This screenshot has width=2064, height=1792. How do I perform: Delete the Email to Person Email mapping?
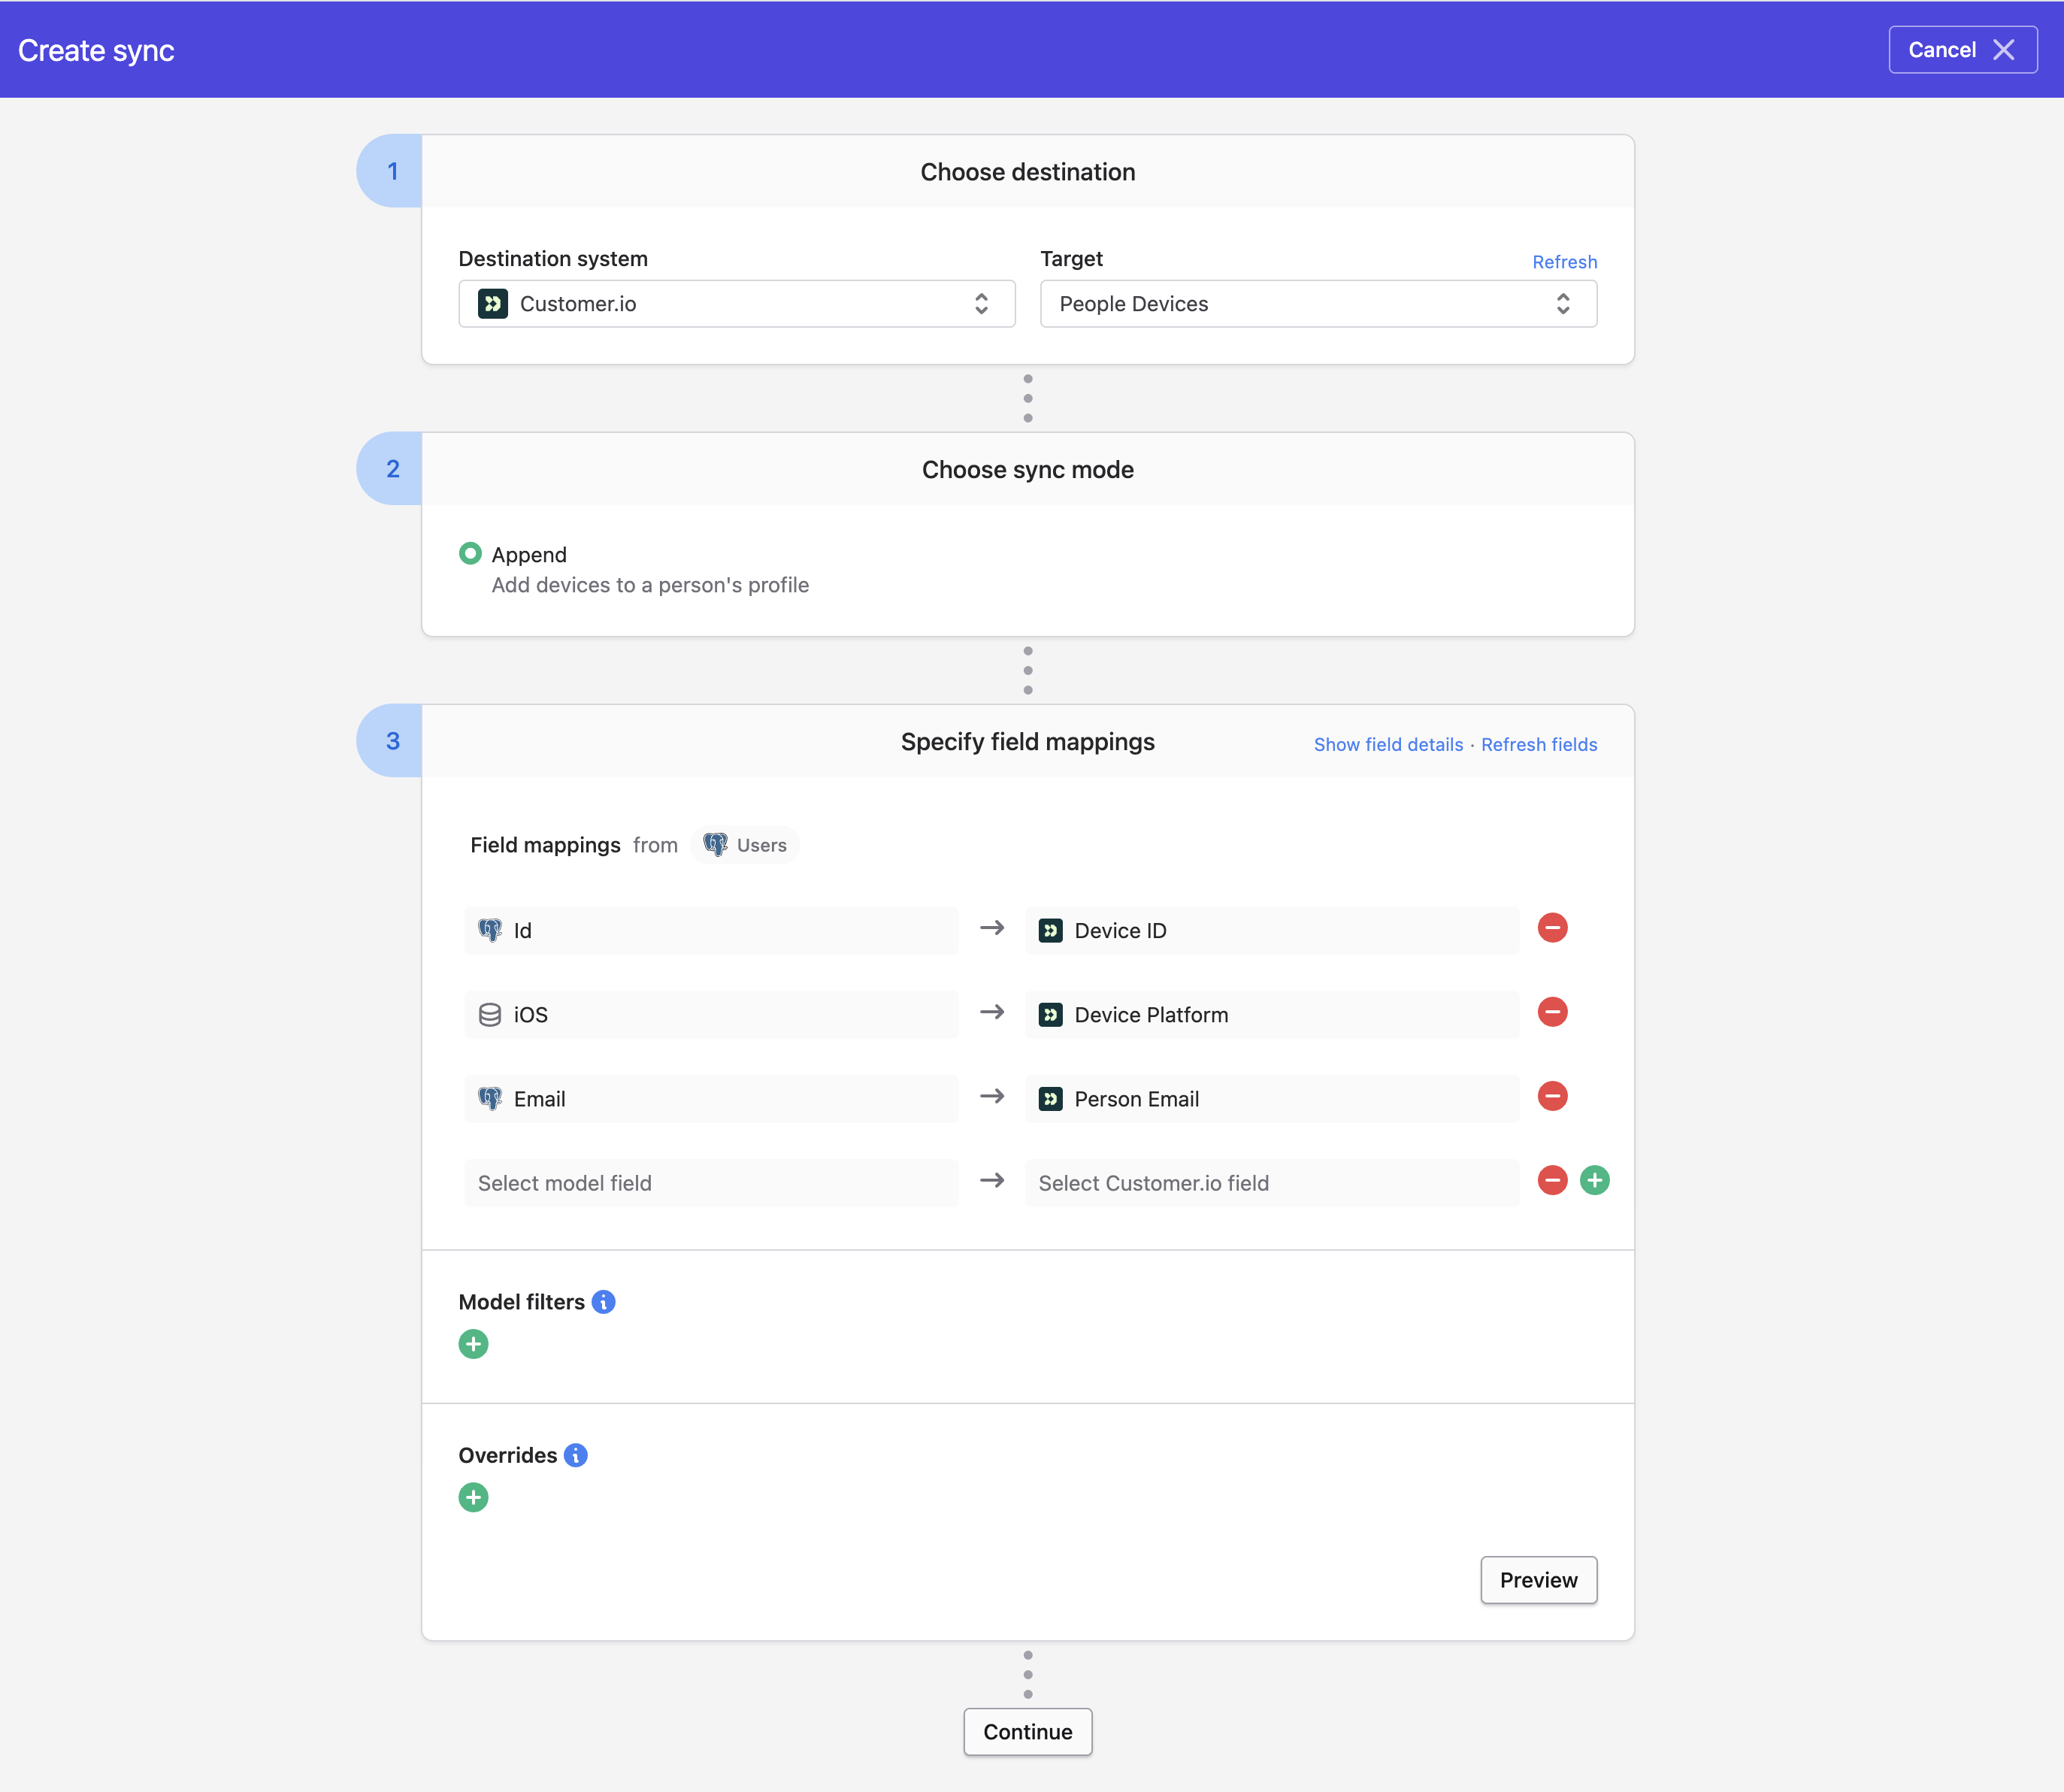pyautogui.click(x=1552, y=1096)
